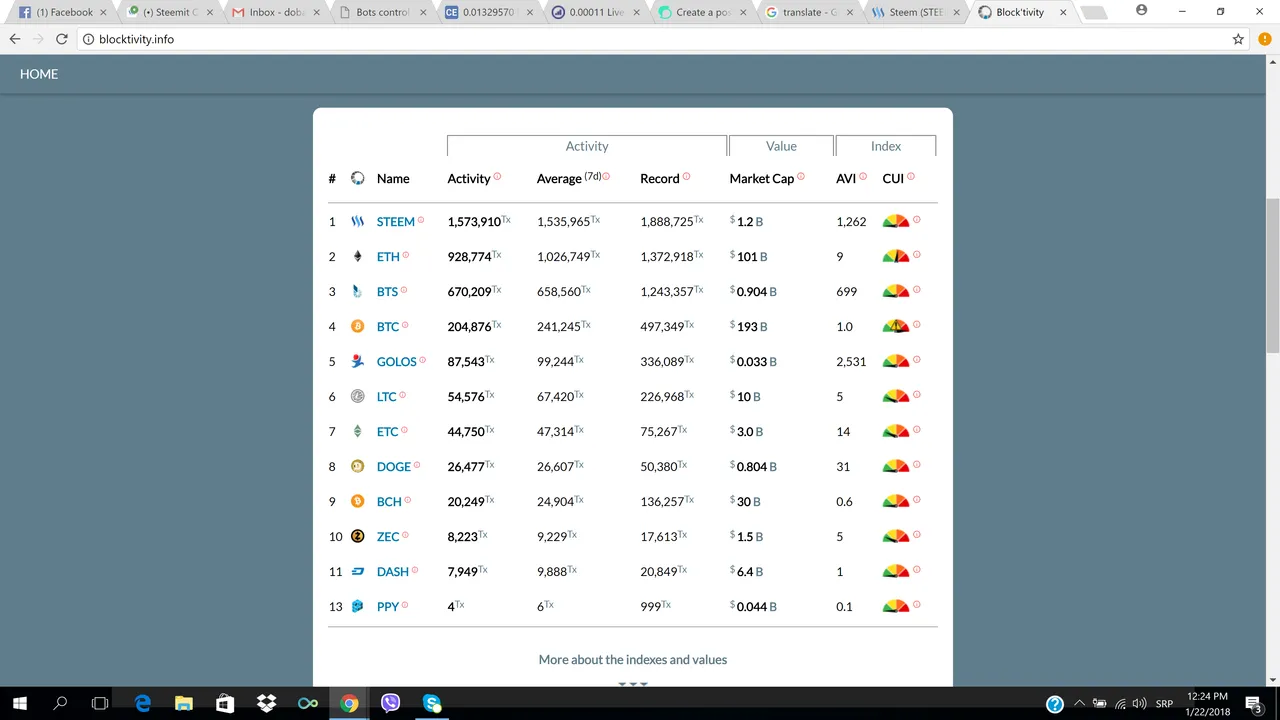Switch to the Facebook tab

point(64,12)
